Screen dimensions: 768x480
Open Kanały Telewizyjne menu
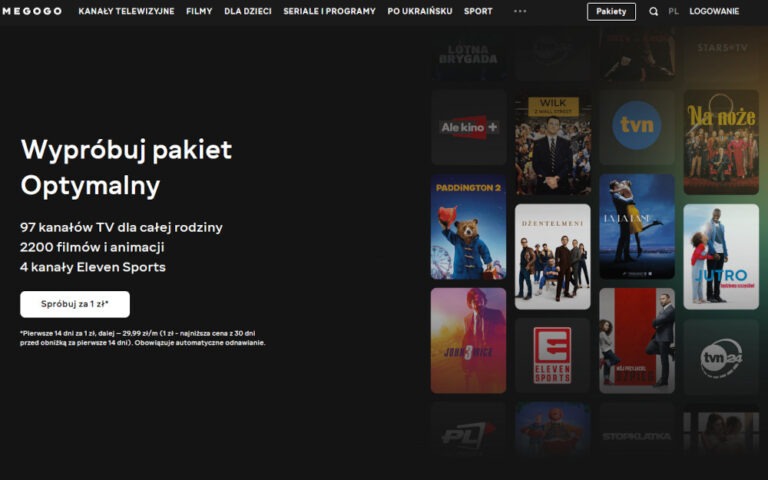tap(126, 11)
